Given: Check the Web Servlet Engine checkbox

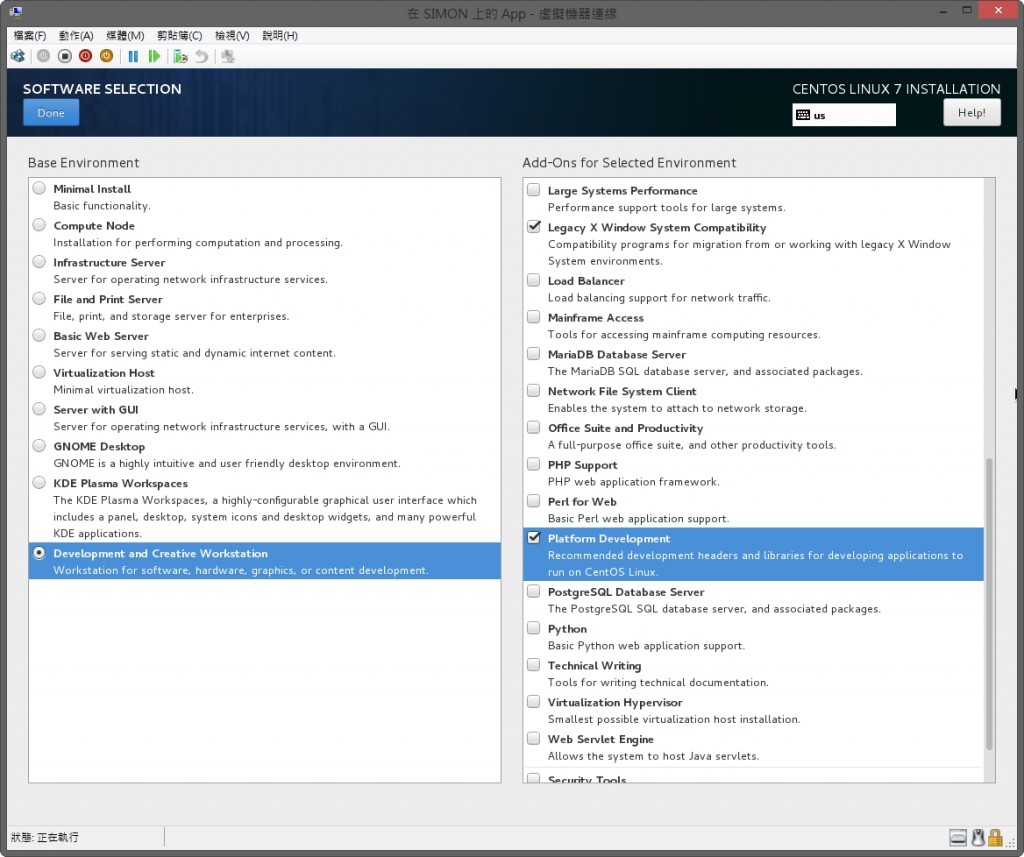Looking at the screenshot, I should pyautogui.click(x=534, y=738).
